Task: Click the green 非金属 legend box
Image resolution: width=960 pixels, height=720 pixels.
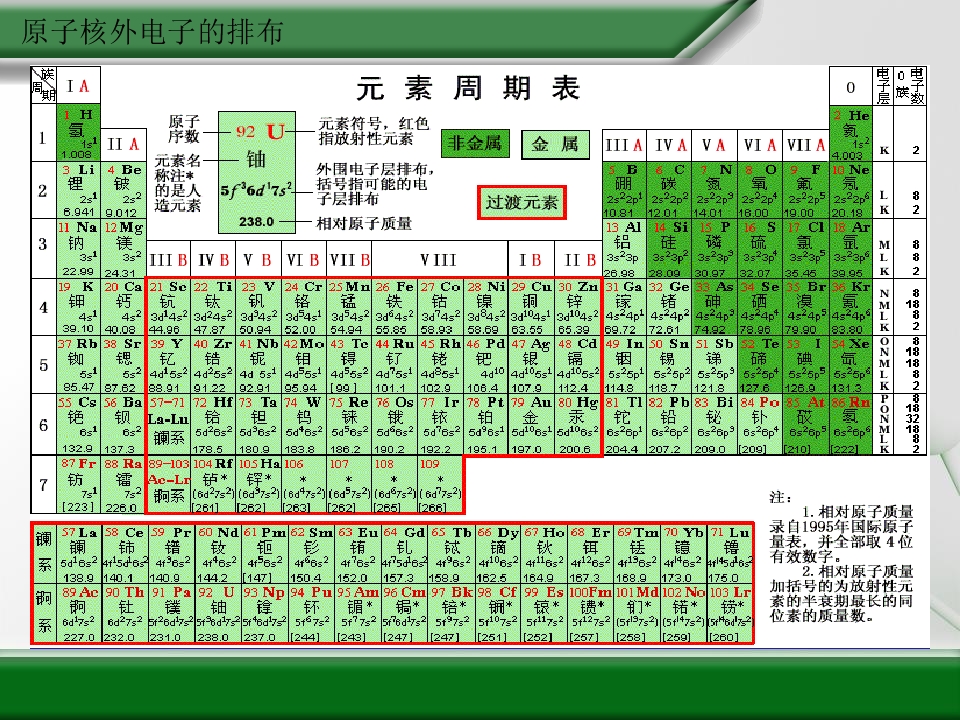Action: point(475,144)
